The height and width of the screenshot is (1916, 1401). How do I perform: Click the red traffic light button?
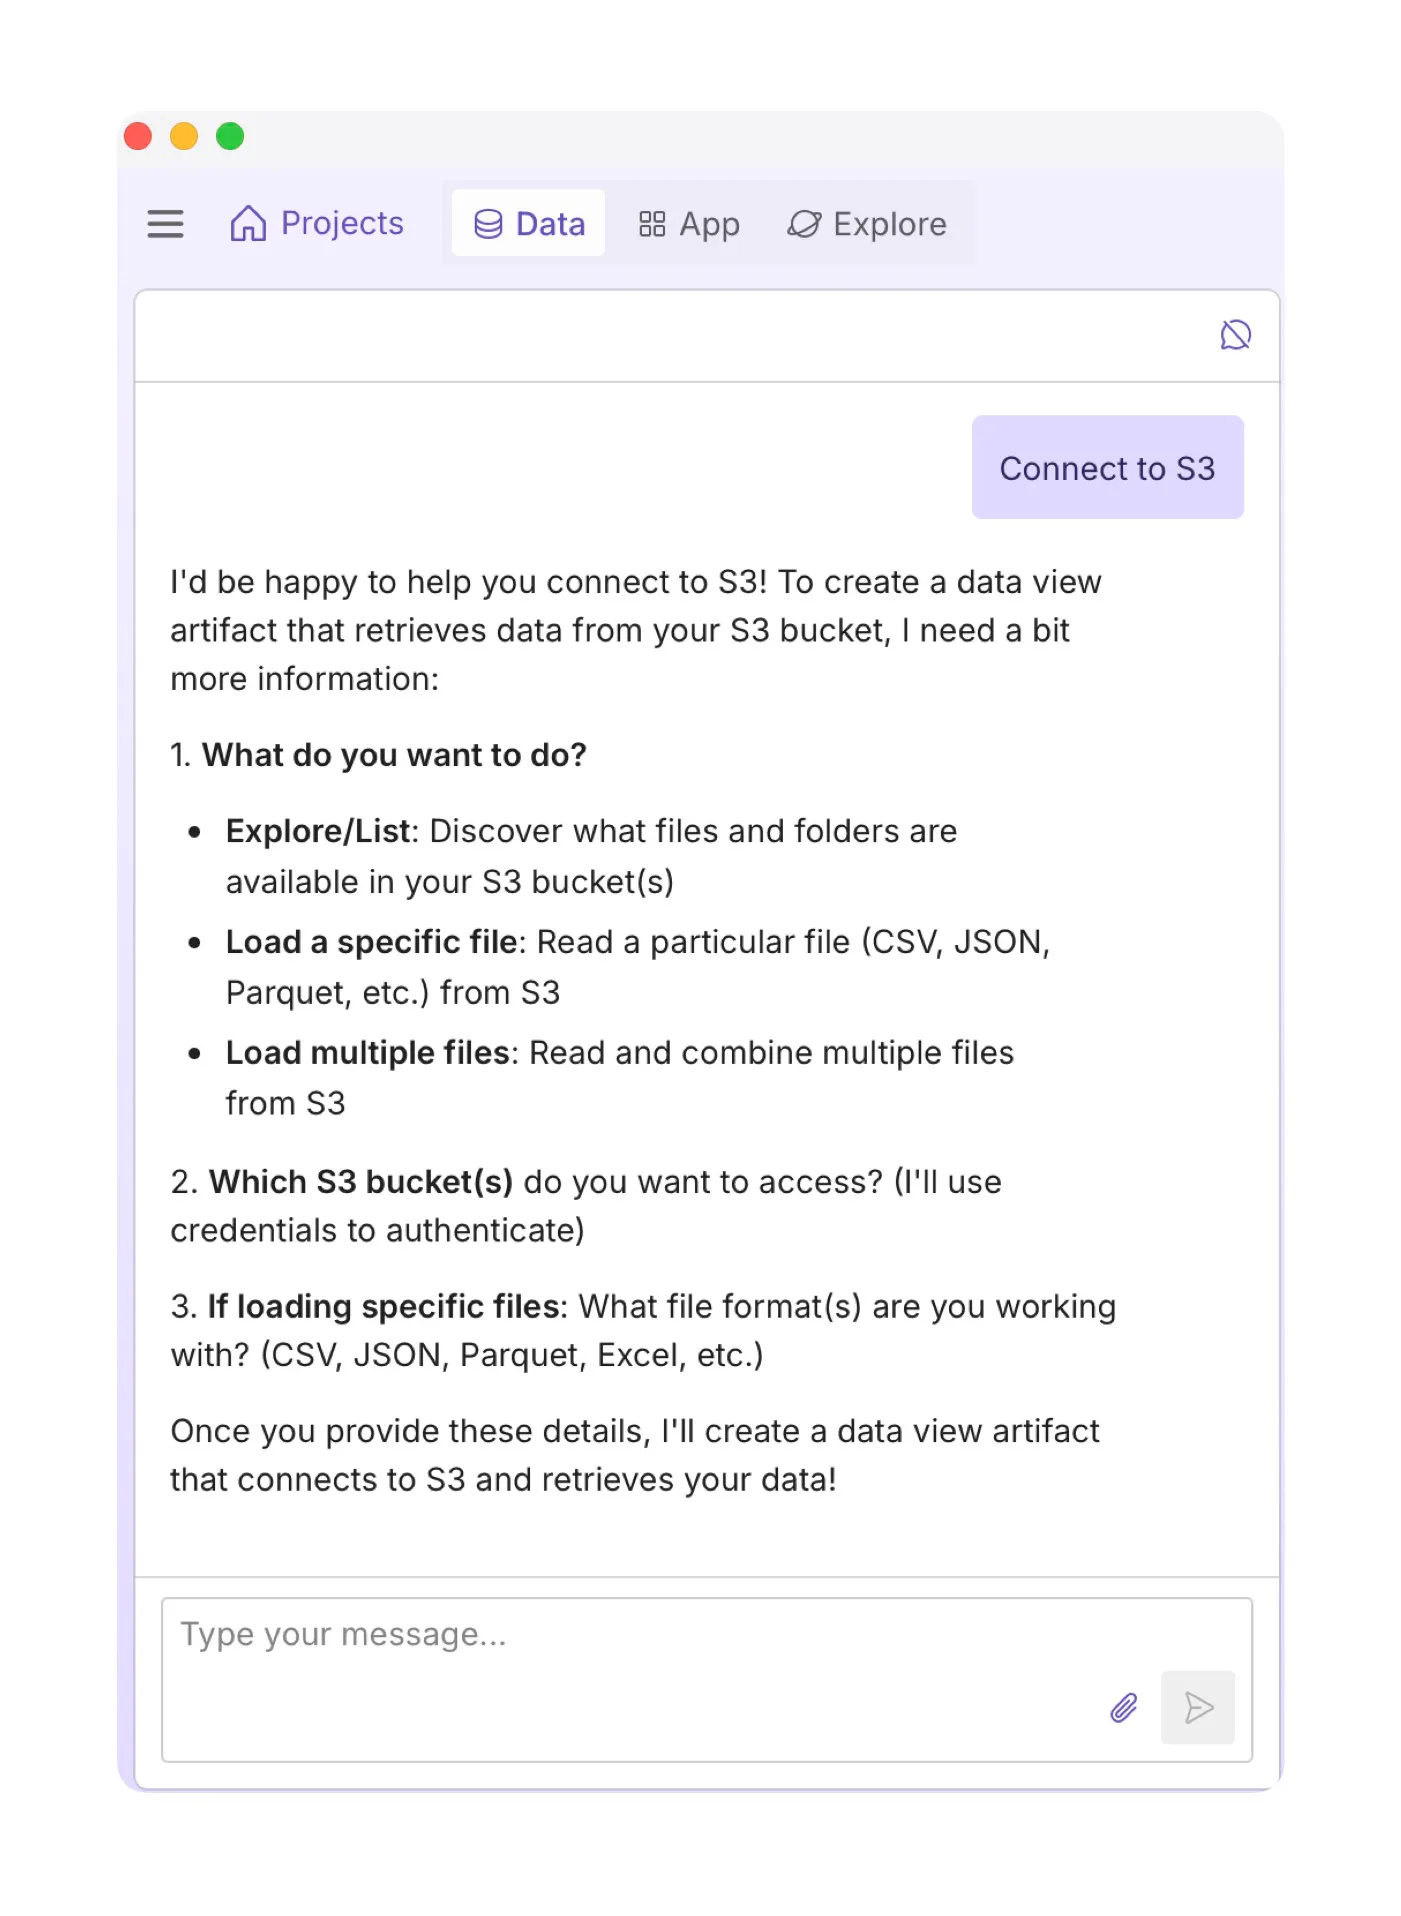pos(137,136)
